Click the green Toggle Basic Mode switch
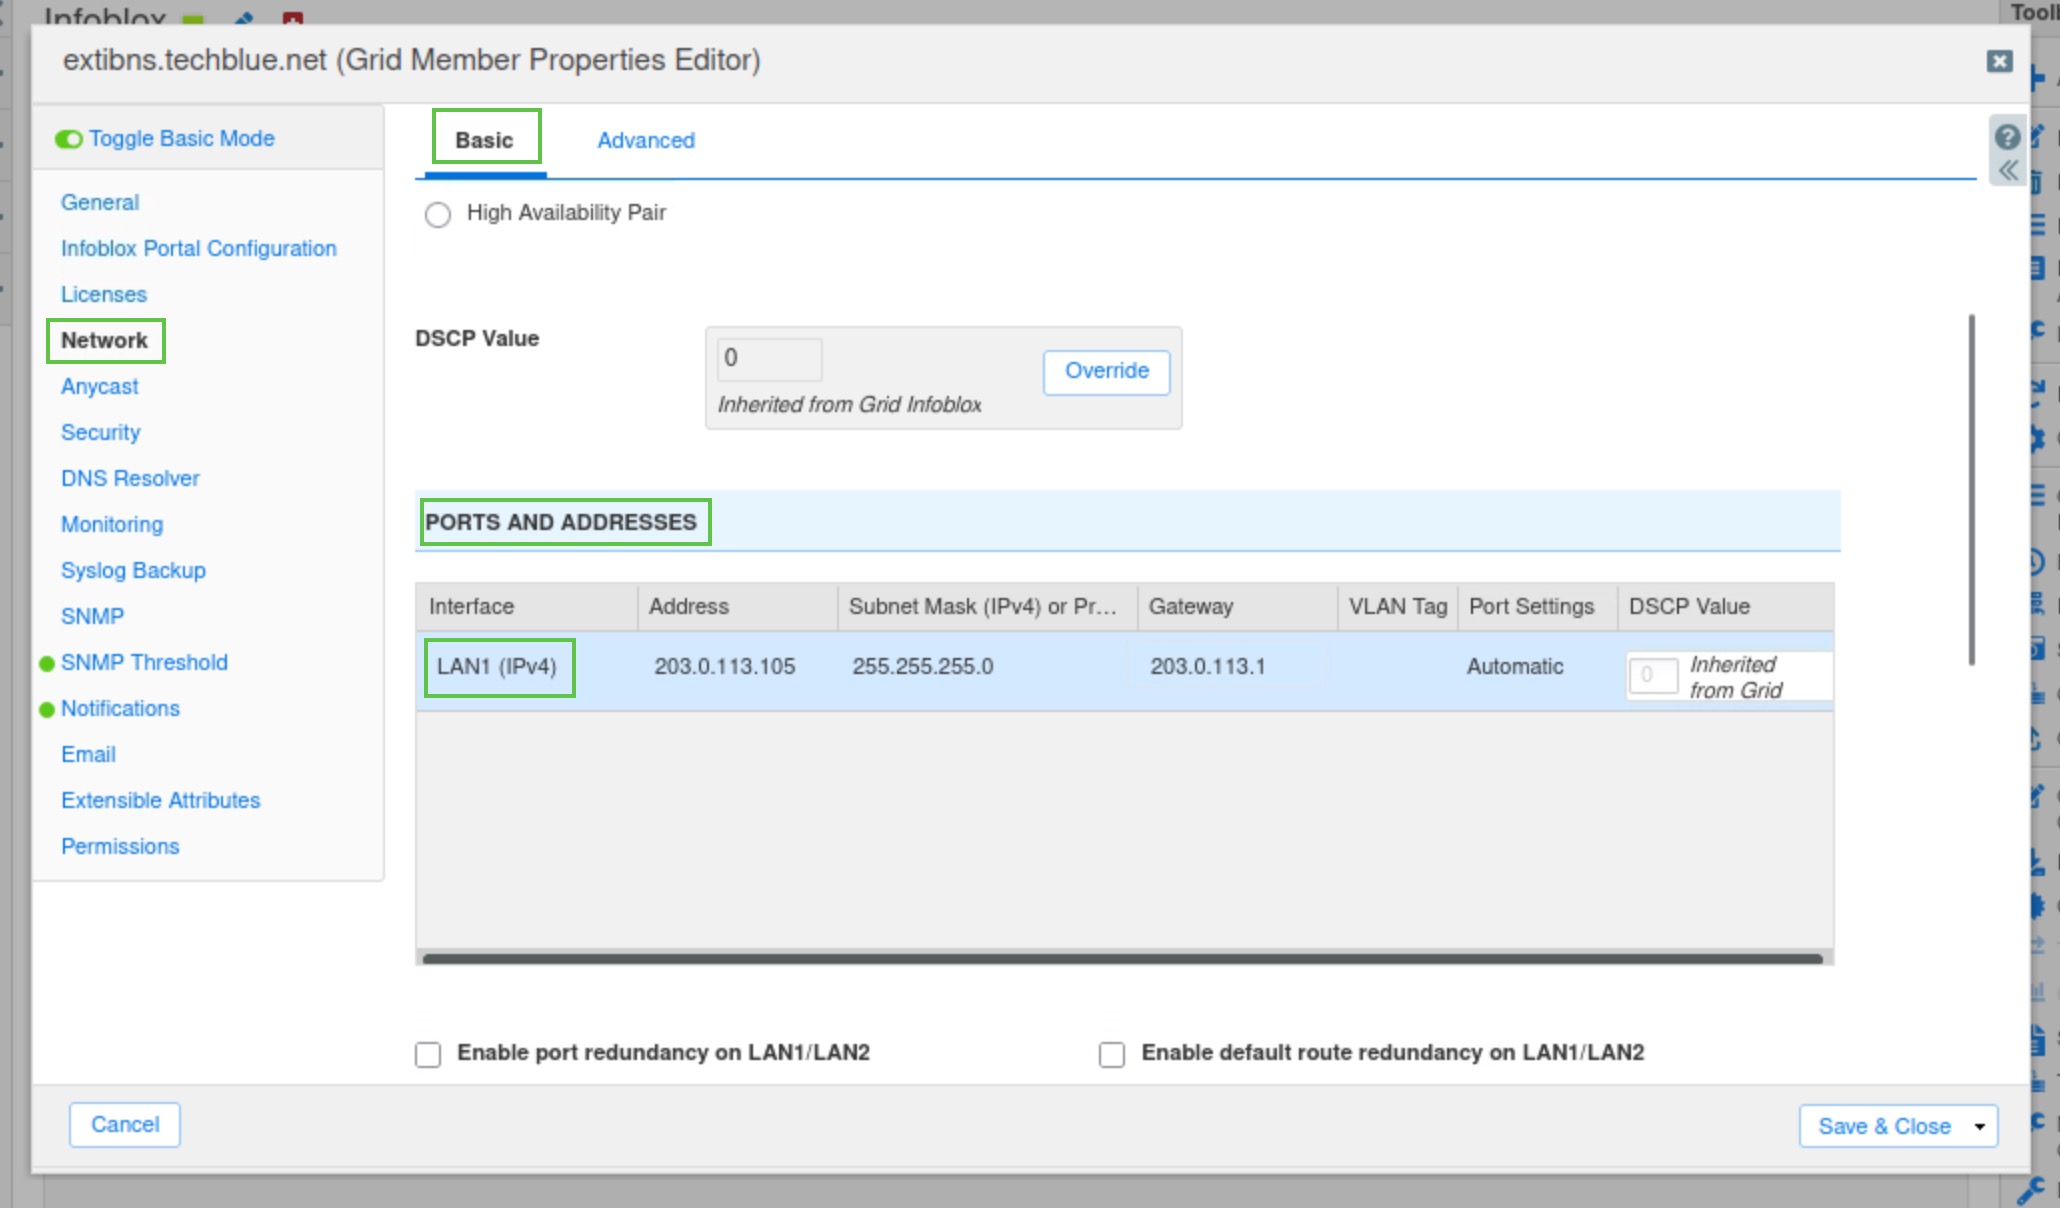2060x1208 pixels. pos(69,139)
